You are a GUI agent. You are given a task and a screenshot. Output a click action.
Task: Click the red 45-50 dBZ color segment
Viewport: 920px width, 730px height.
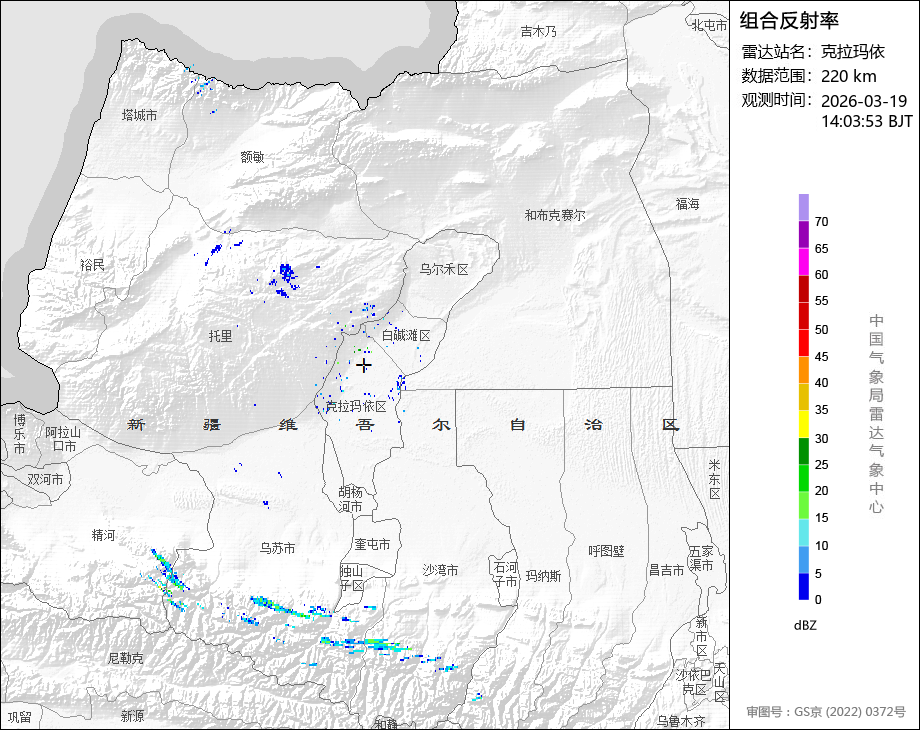pos(804,343)
